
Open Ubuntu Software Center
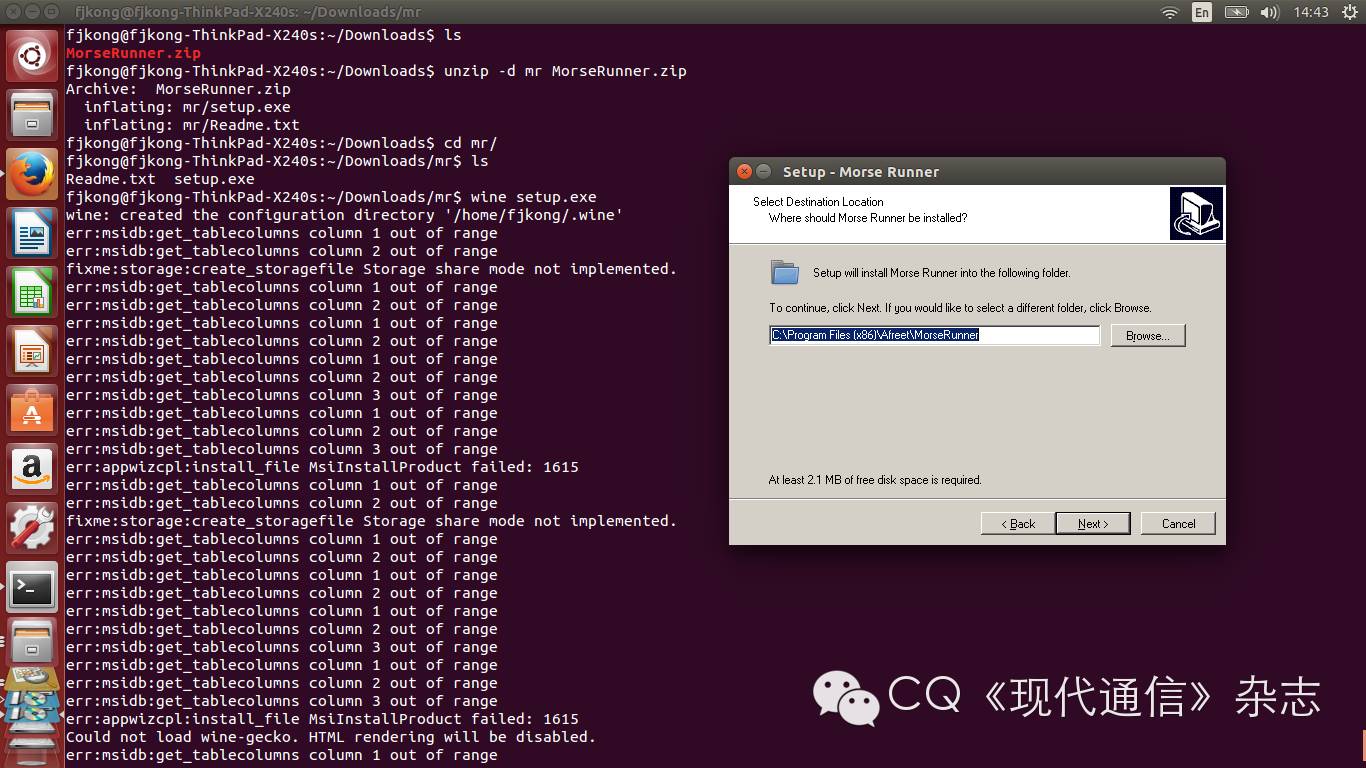[32, 411]
